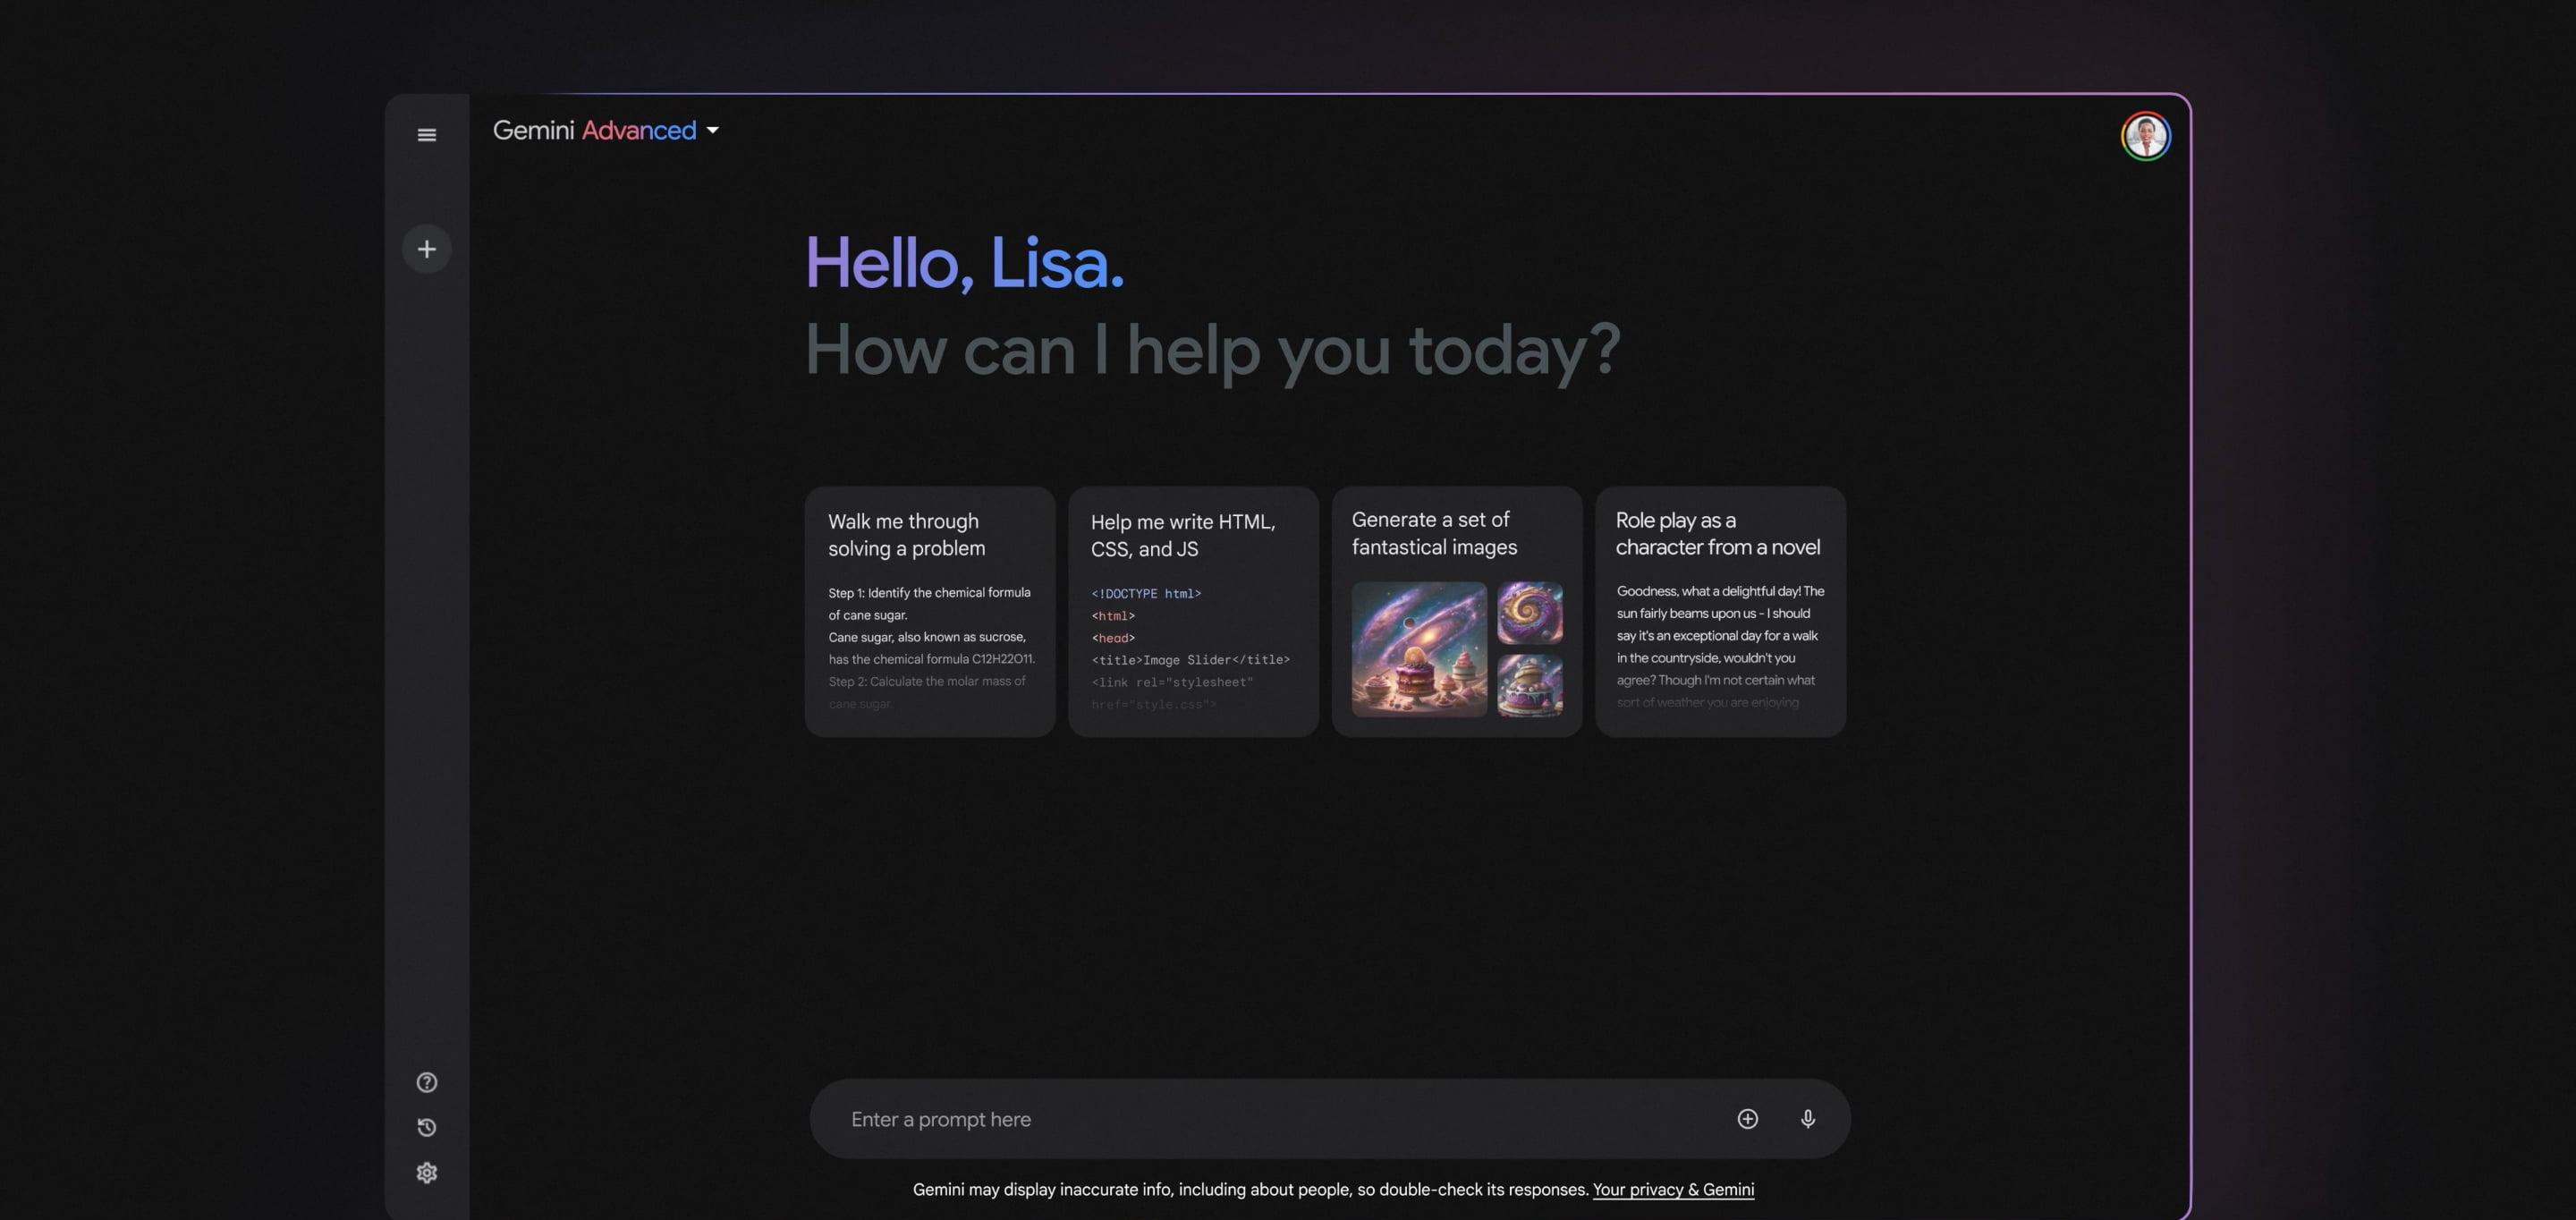Open the Gemini sidebar menu icon
Viewport: 2576px width, 1220px height.
pyautogui.click(x=428, y=135)
